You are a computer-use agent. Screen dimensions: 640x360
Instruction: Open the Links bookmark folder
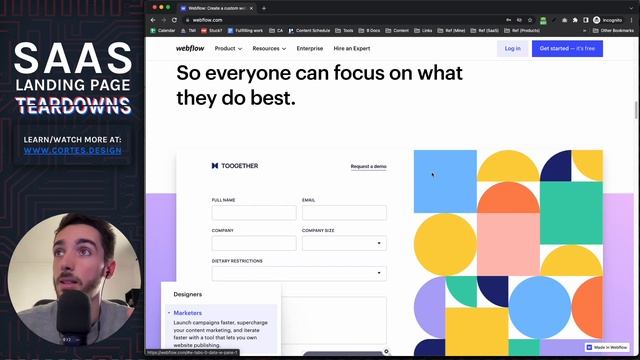coord(423,31)
